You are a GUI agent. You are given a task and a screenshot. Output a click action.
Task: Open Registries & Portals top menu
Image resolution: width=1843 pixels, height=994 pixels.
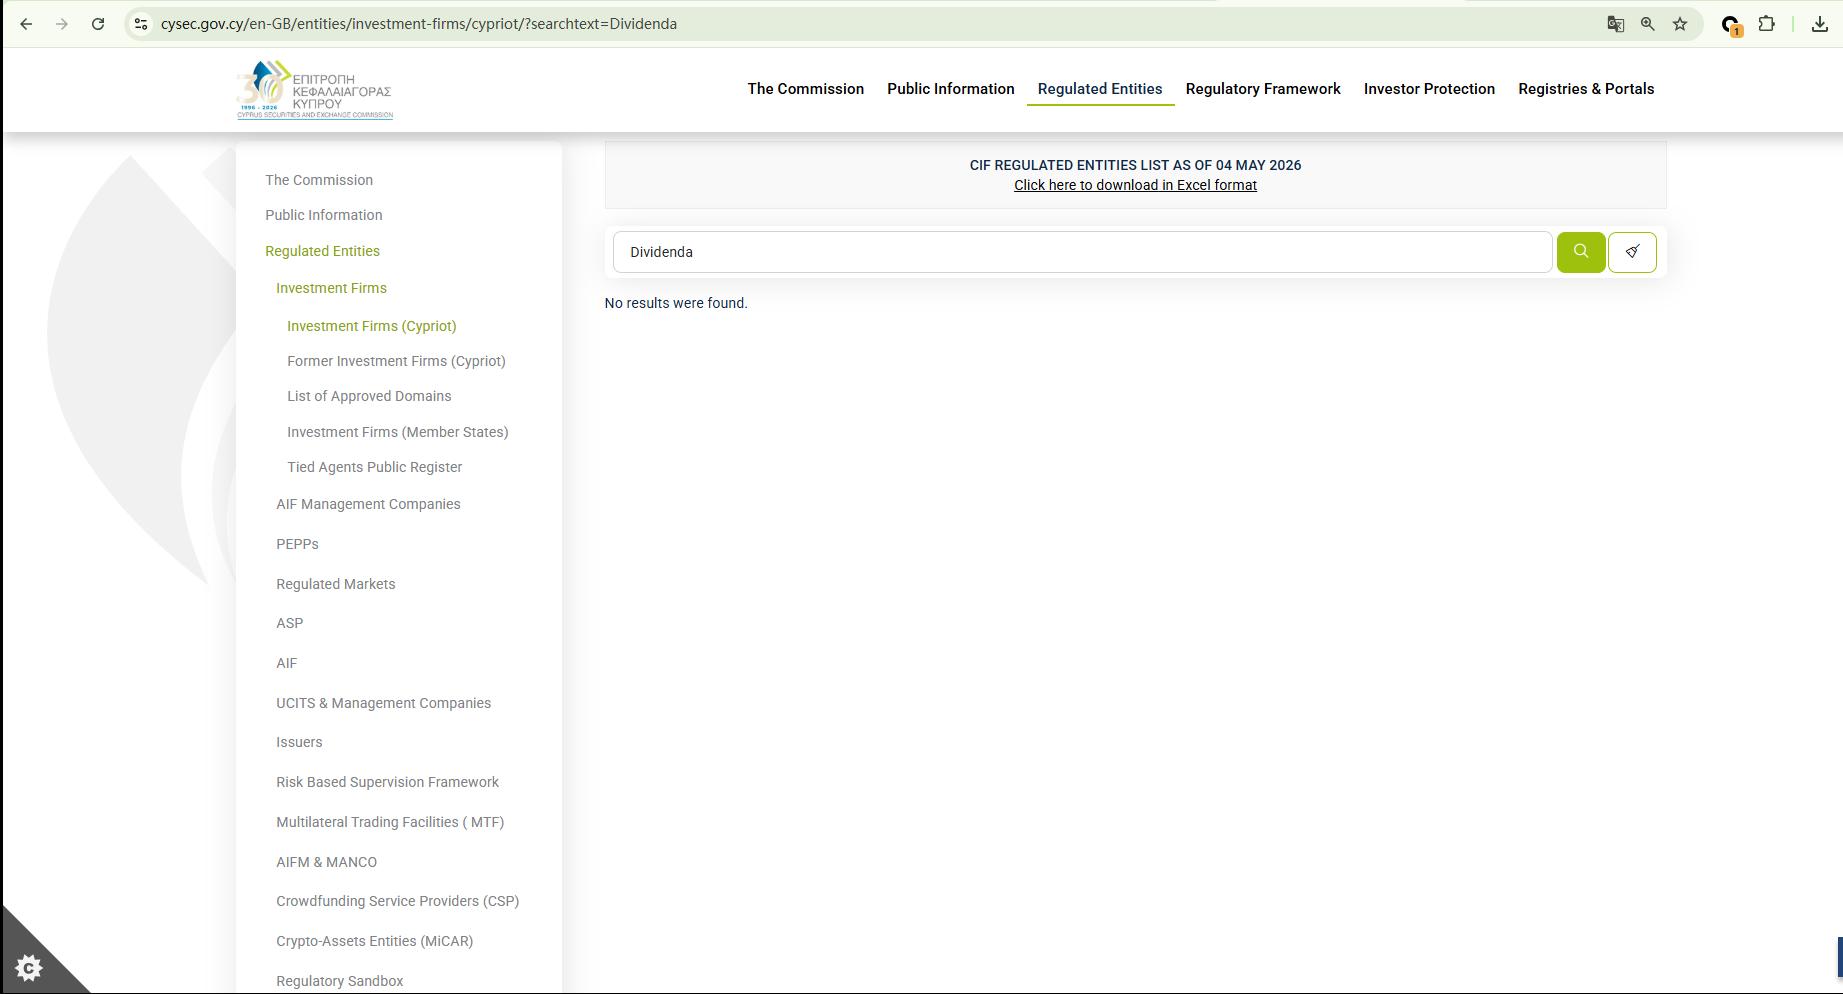pos(1586,89)
